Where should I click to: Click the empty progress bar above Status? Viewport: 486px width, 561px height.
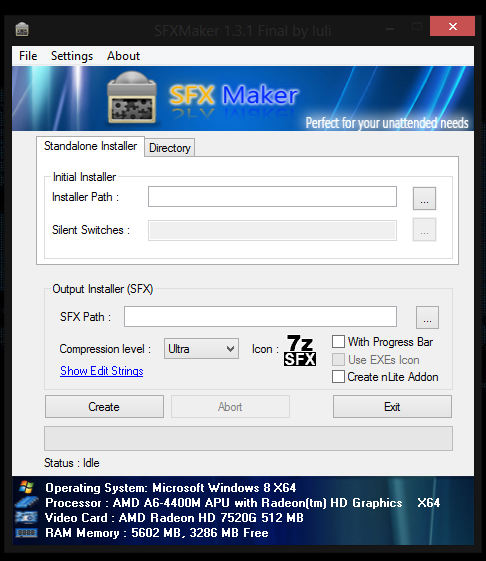coord(248,438)
